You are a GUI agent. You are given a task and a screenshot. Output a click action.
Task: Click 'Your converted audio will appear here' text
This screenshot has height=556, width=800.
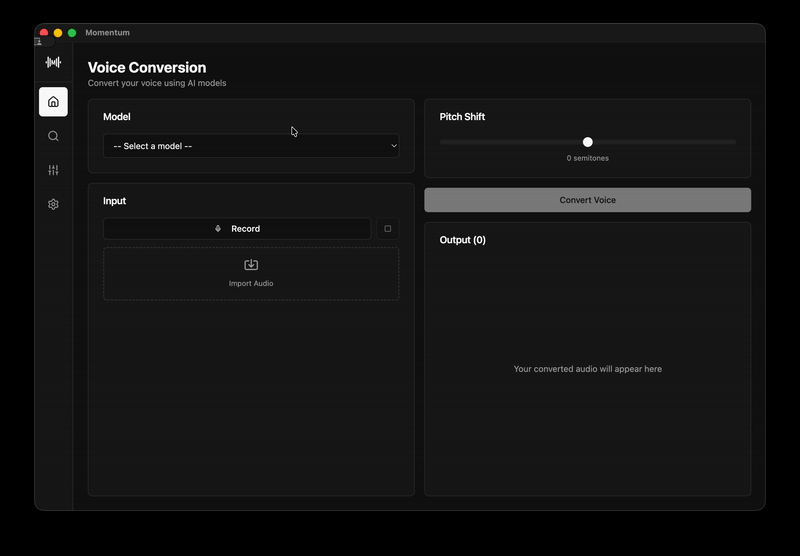[x=588, y=369]
